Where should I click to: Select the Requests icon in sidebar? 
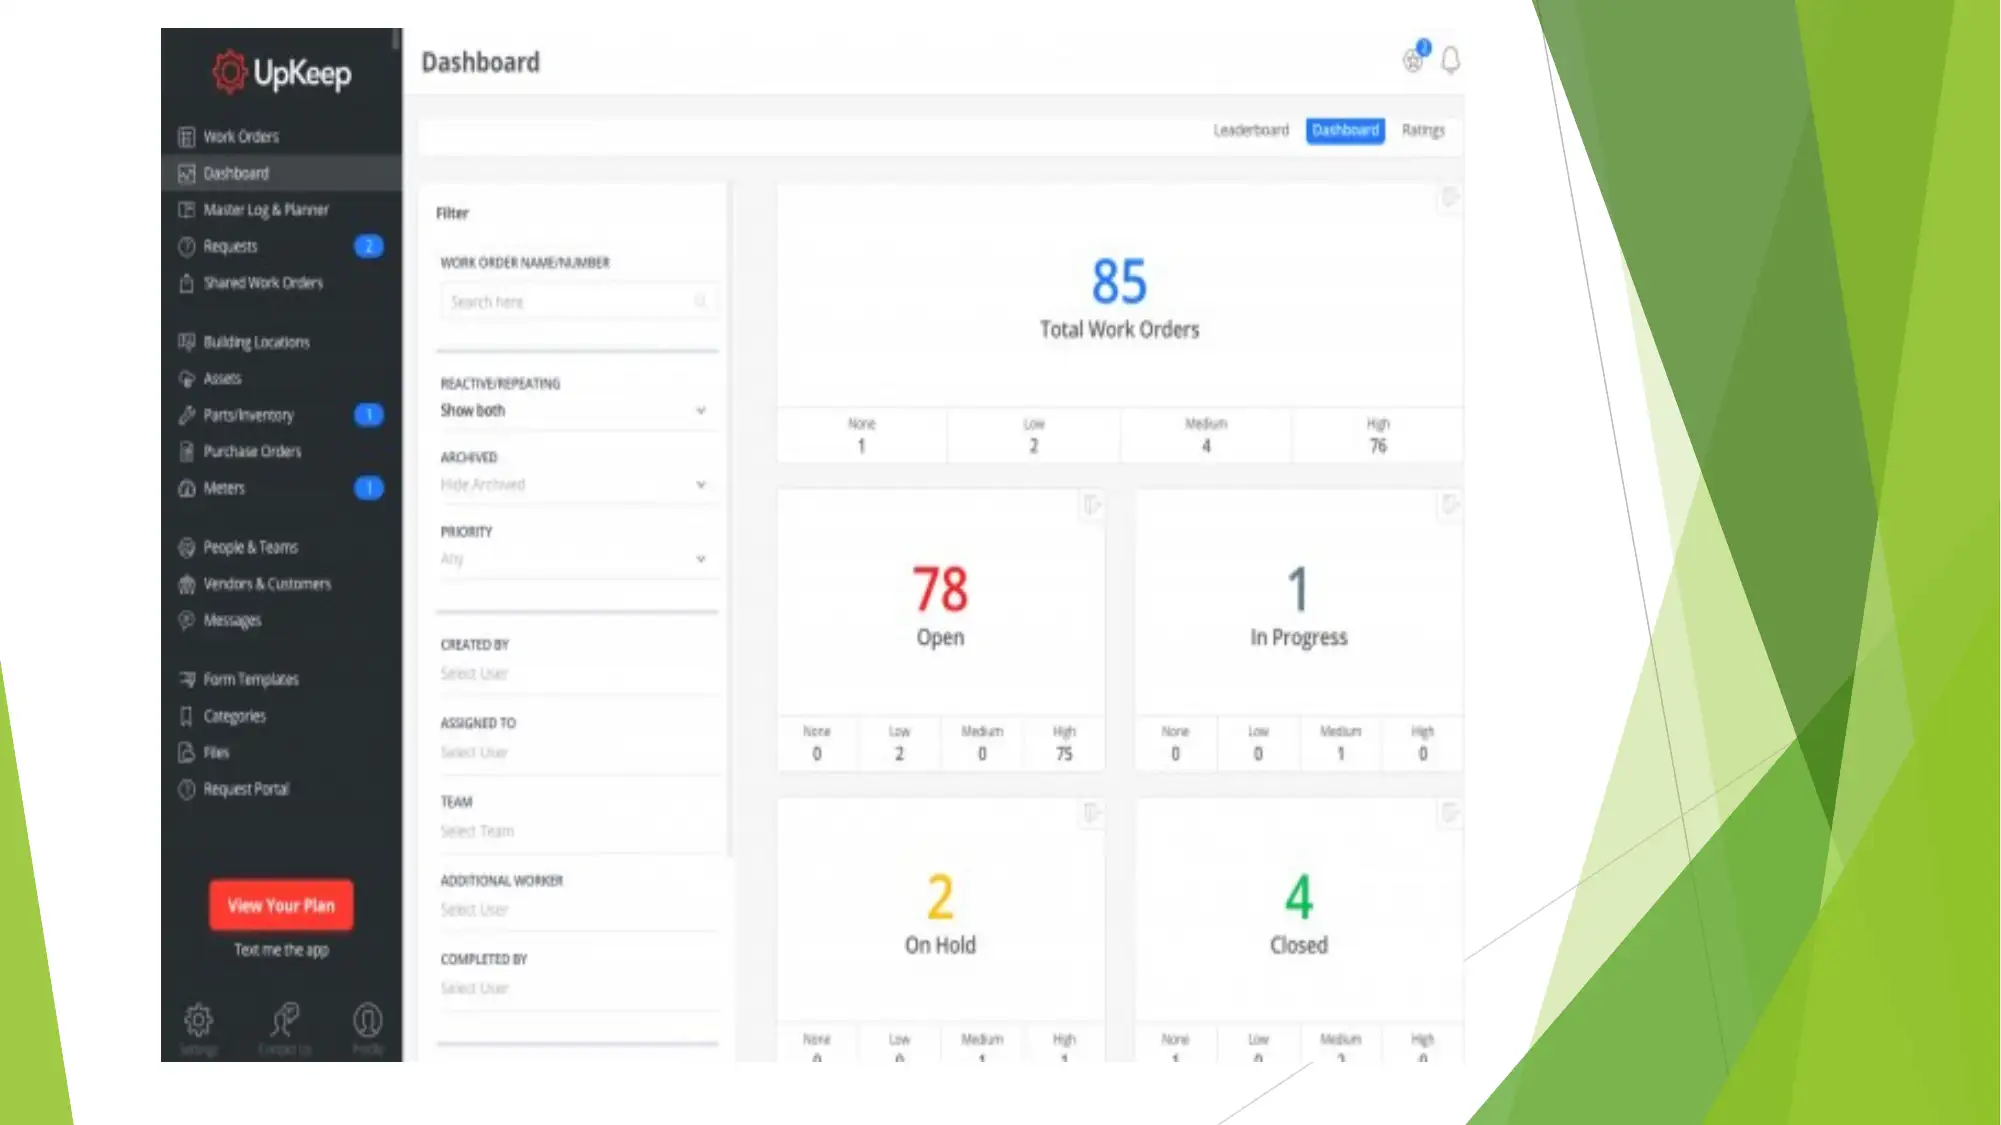click(186, 247)
